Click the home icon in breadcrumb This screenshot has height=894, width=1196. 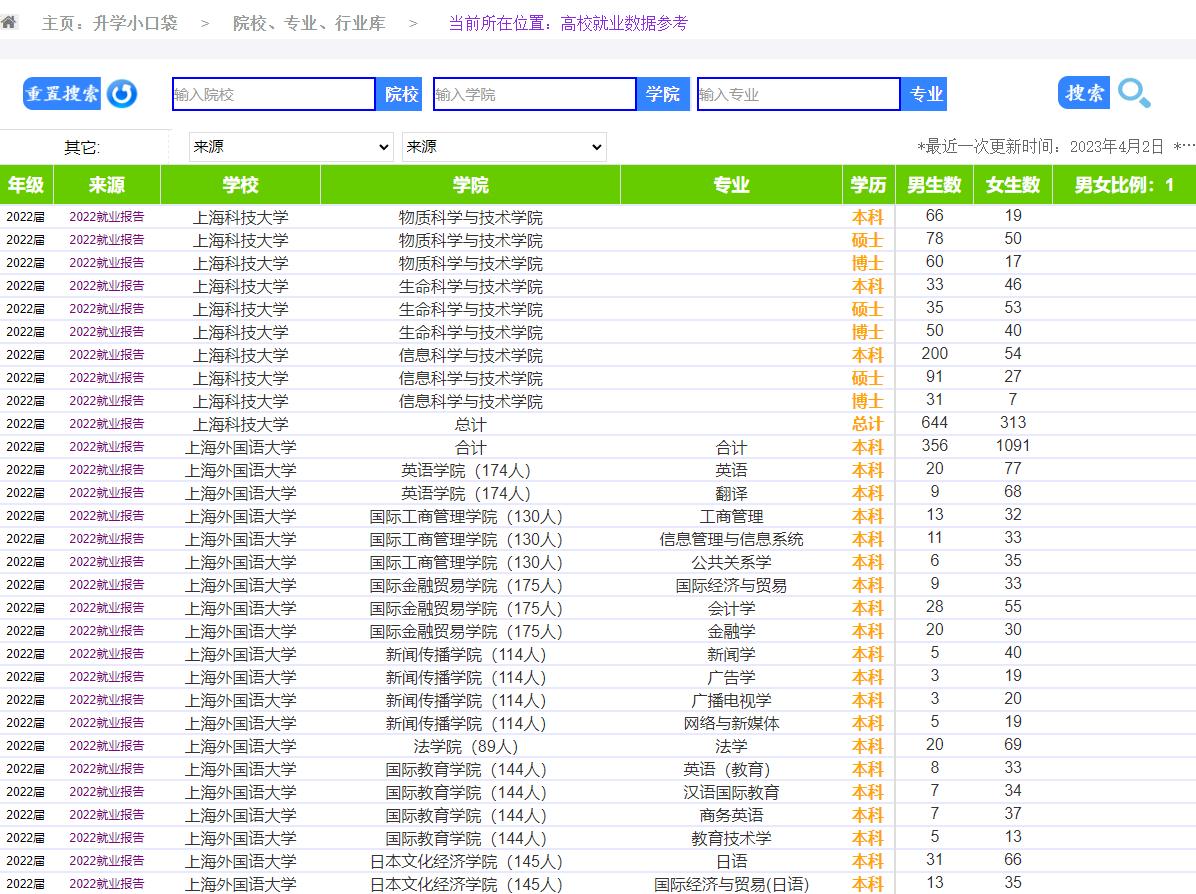(x=9, y=22)
